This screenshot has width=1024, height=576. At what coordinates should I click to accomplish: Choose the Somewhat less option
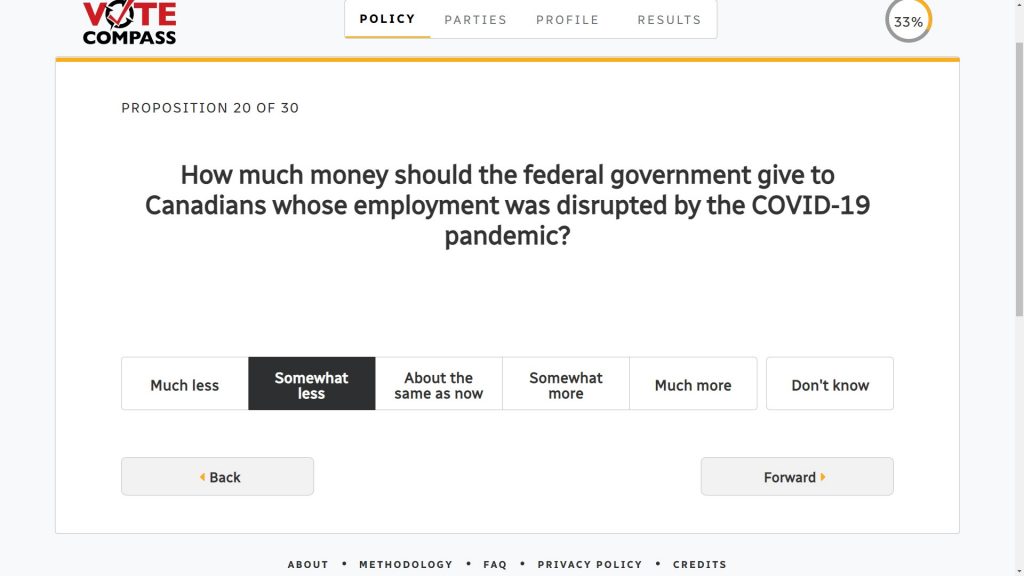(311, 384)
